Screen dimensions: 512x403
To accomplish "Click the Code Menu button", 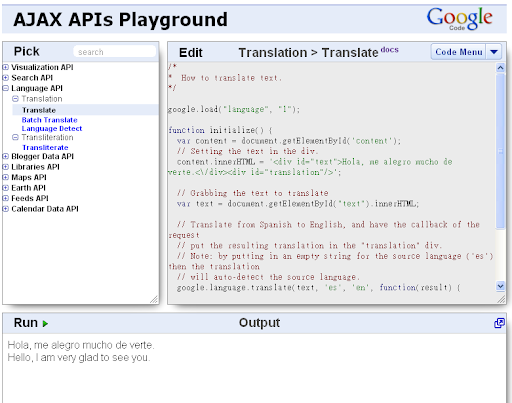I will (x=459, y=52).
